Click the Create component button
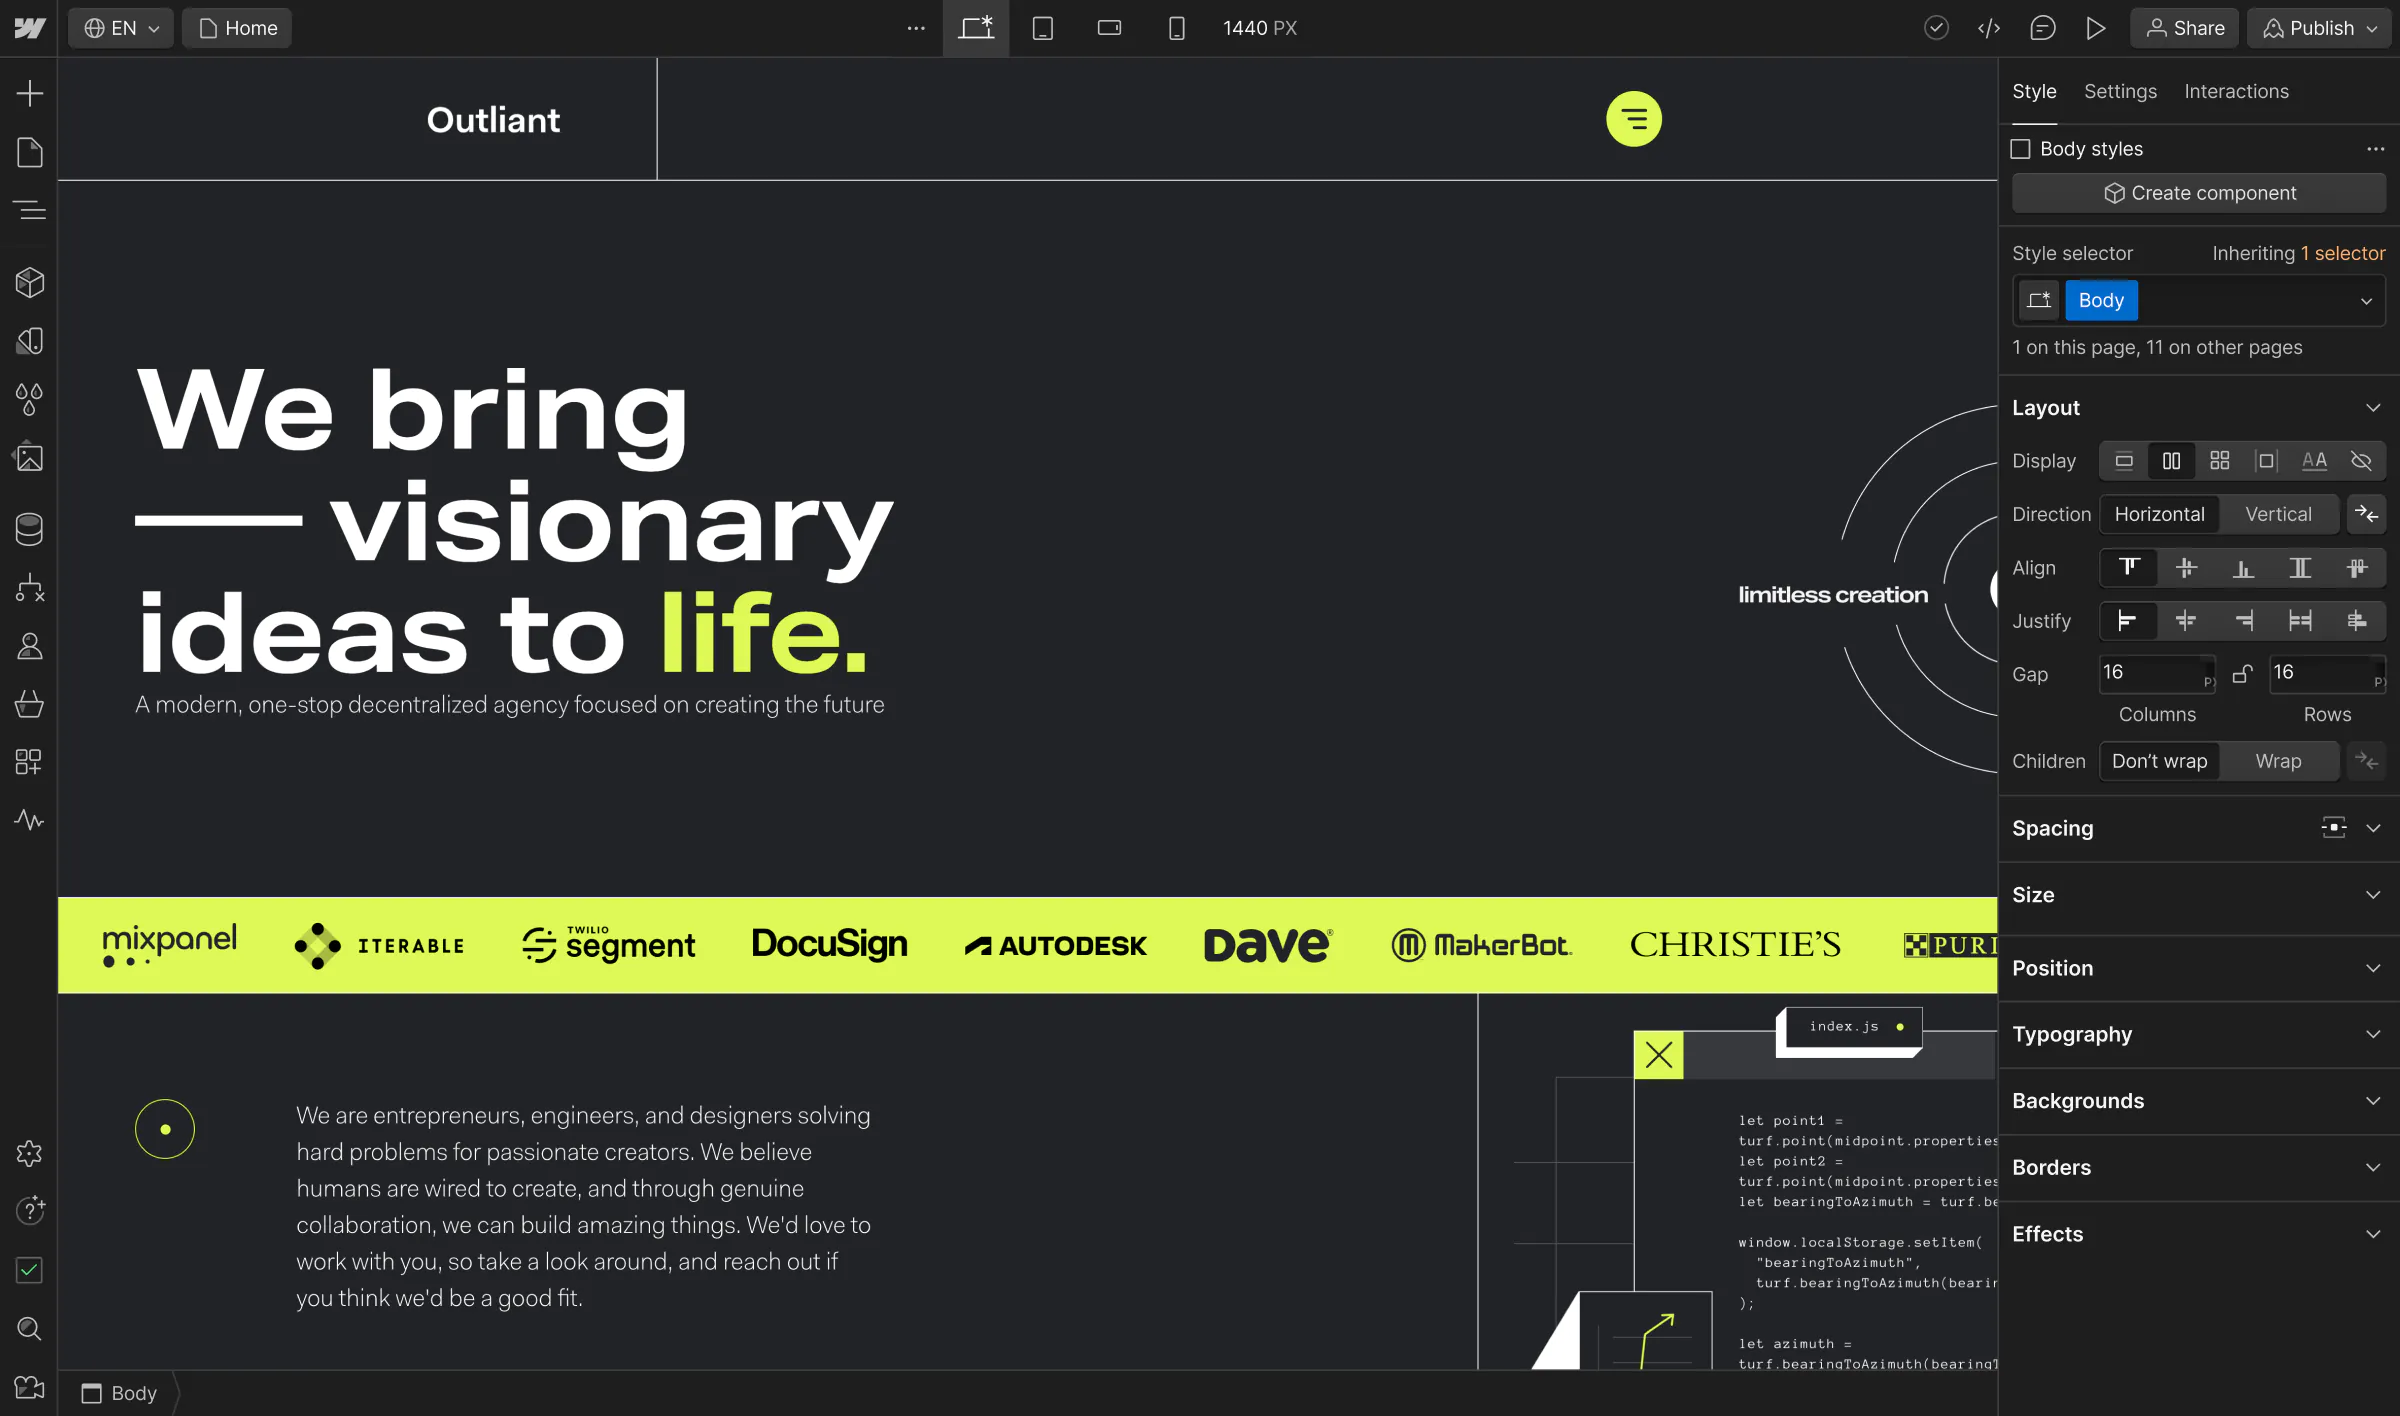Screen dimensions: 2400x1416 tap(2198, 193)
